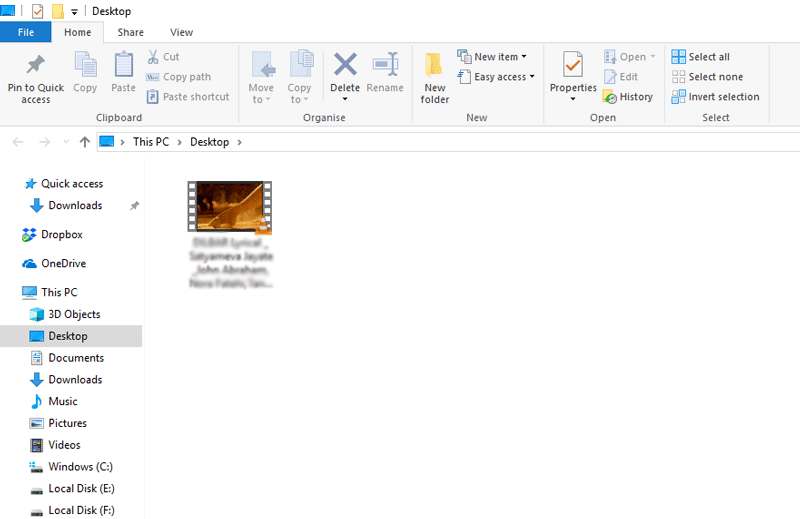Open the Copy to menu
800x519 pixels.
pyautogui.click(x=299, y=78)
